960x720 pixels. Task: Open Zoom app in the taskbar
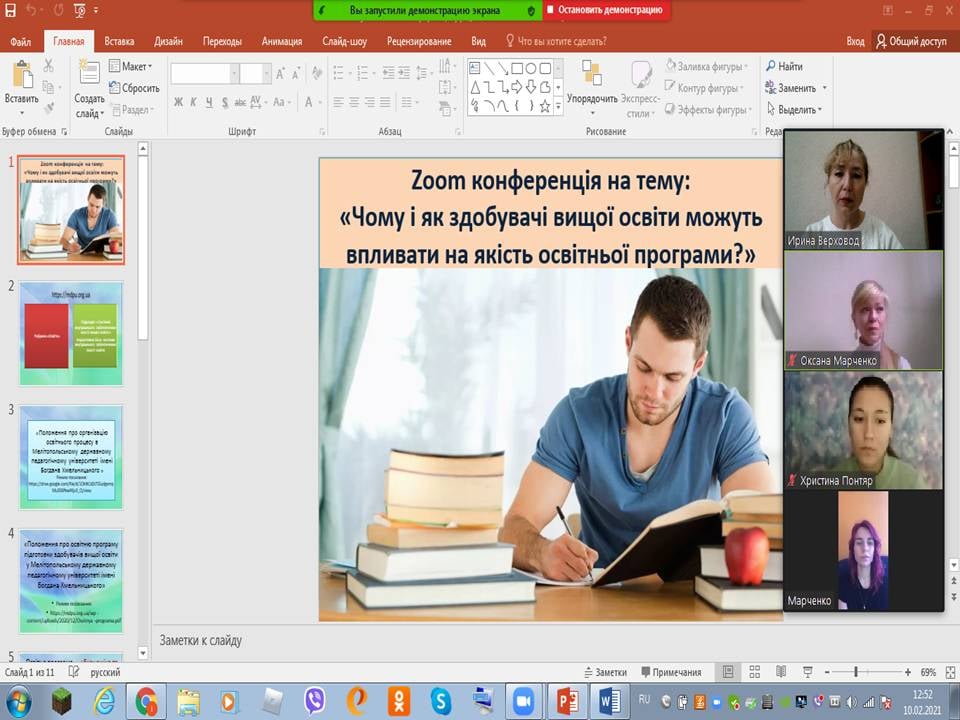coord(521,702)
